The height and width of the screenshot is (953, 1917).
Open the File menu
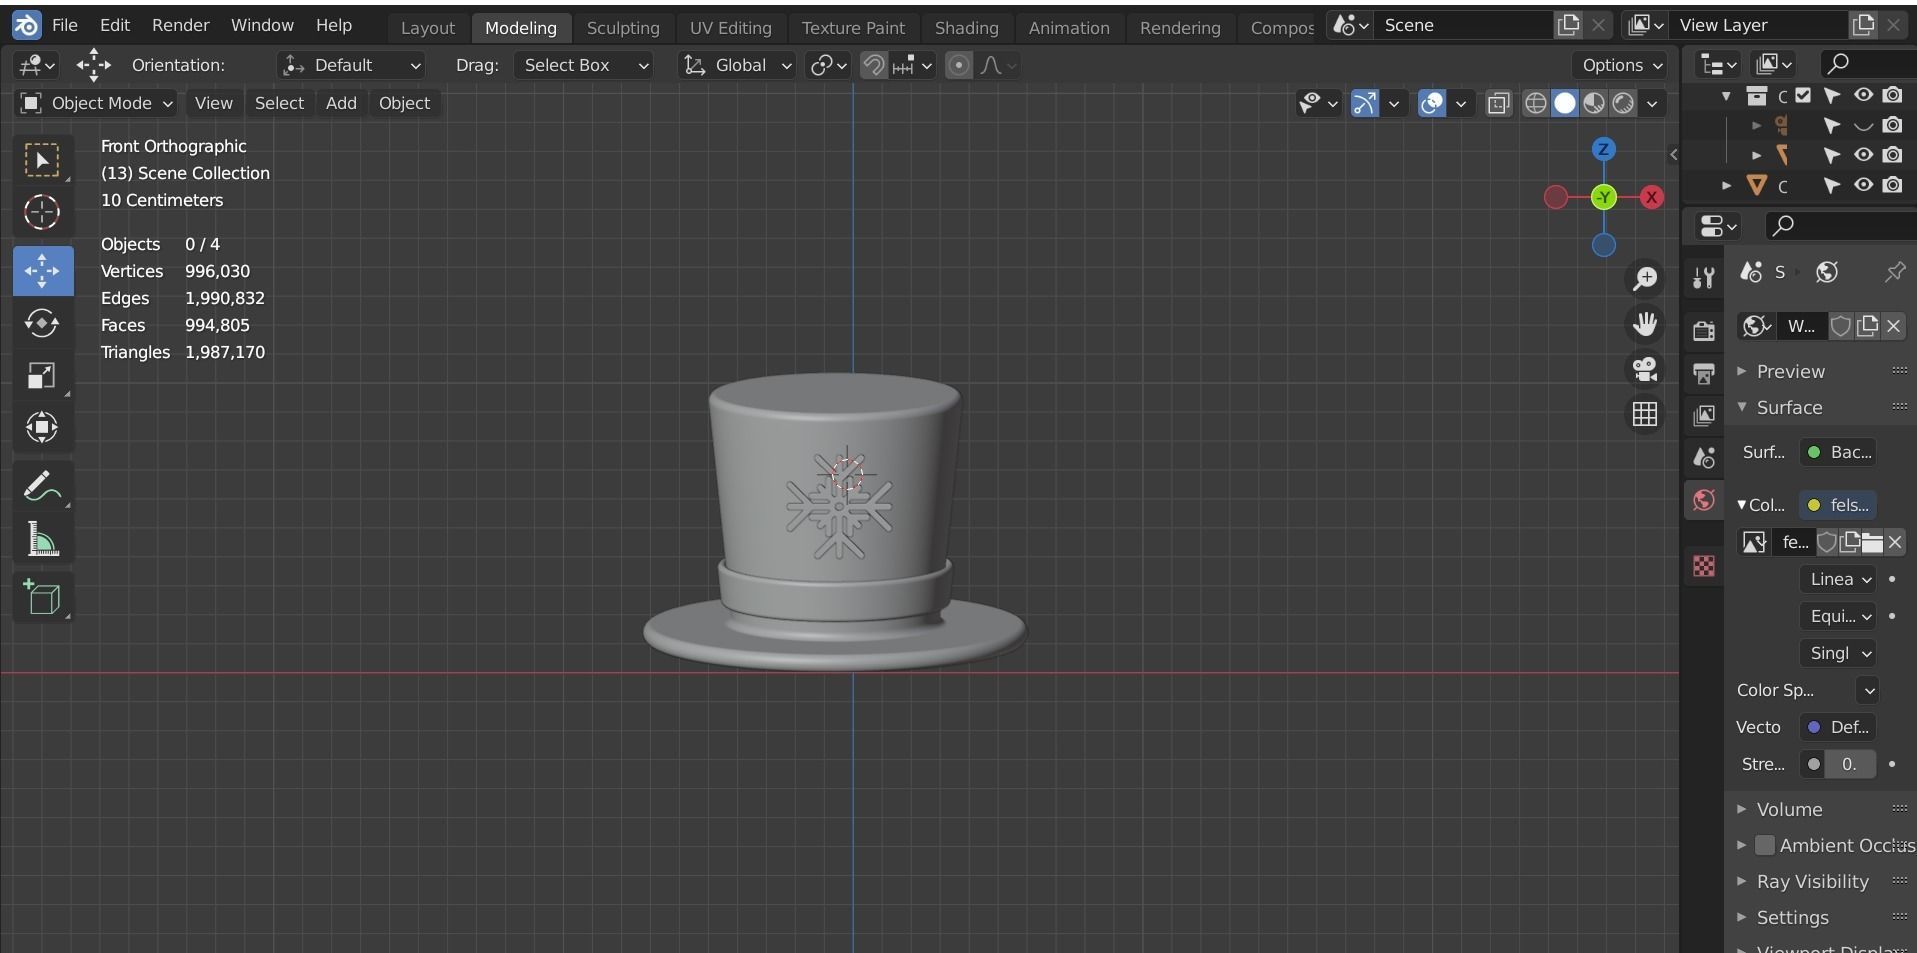64,25
